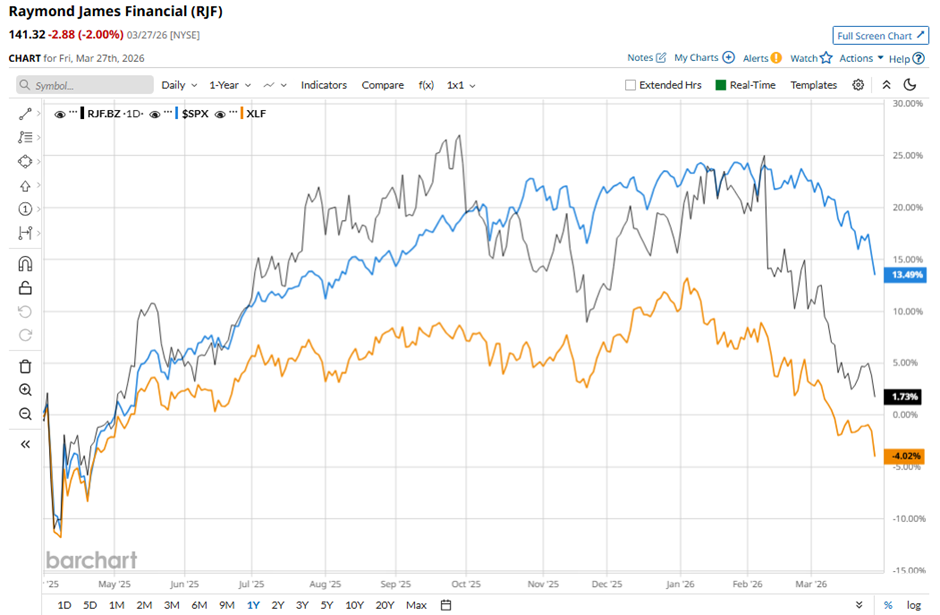The image size is (940, 615).
Task: Select the line drawing tool
Action: (25, 114)
